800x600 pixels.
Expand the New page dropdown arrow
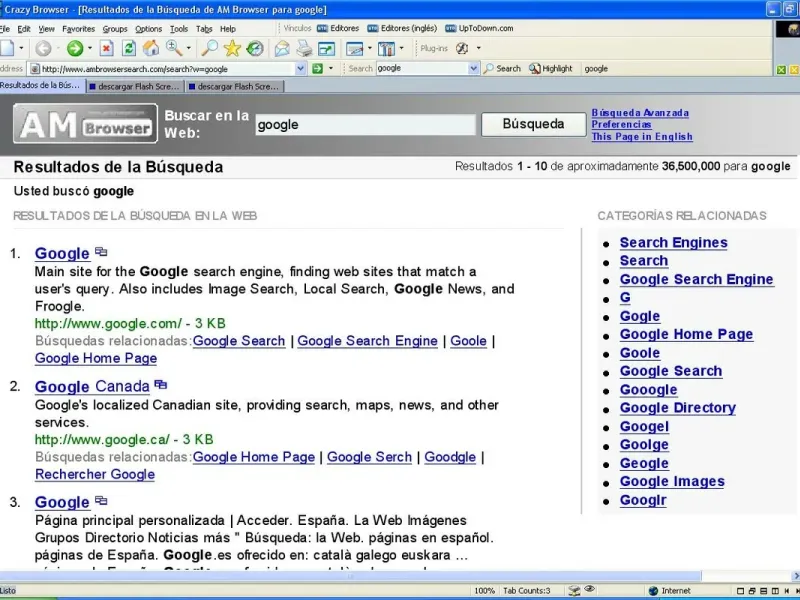click(x=21, y=48)
